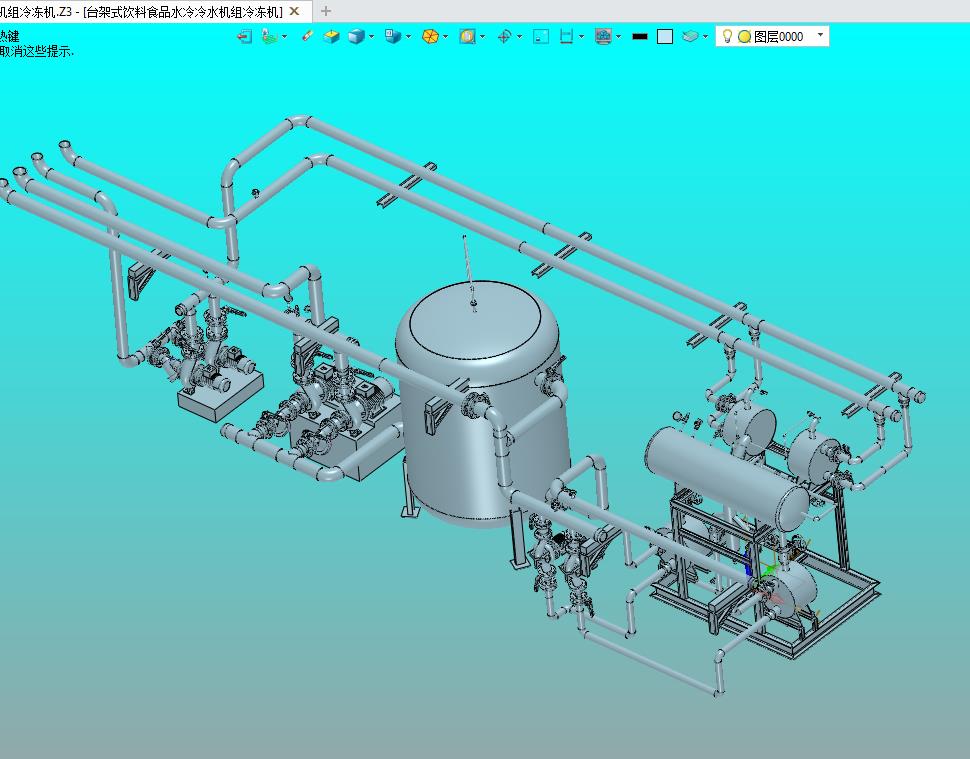The image size is (970, 759).
Task: Select the eraser tool icon
Action: pyautogui.click(x=307, y=36)
